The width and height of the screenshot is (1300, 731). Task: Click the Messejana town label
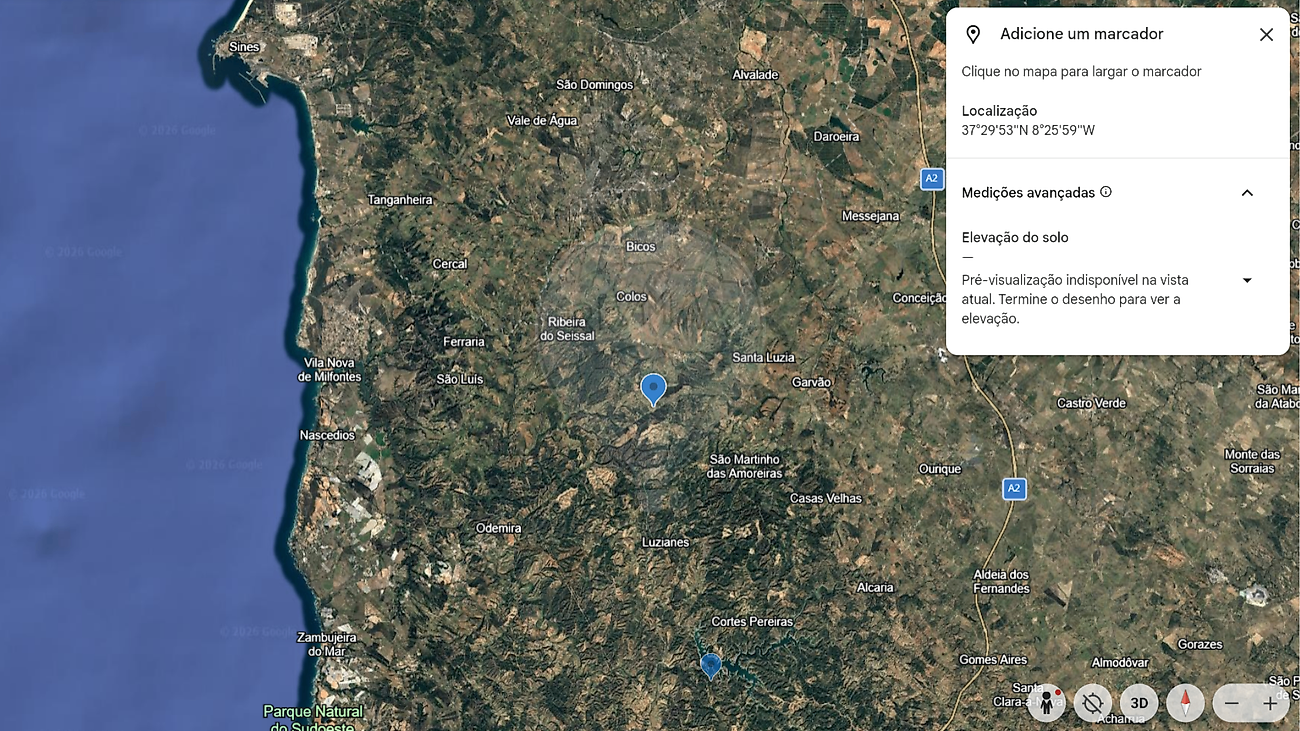coord(870,216)
